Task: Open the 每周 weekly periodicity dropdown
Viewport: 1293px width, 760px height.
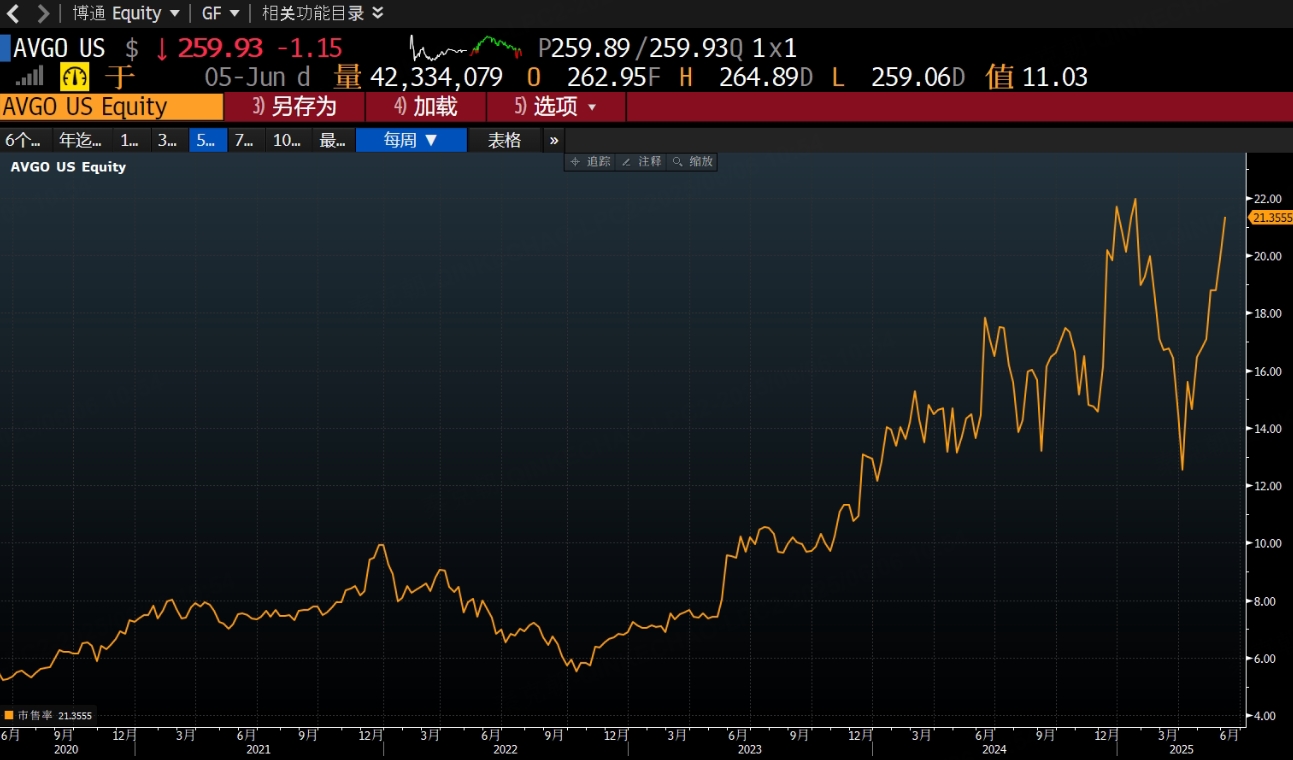Action: [411, 140]
